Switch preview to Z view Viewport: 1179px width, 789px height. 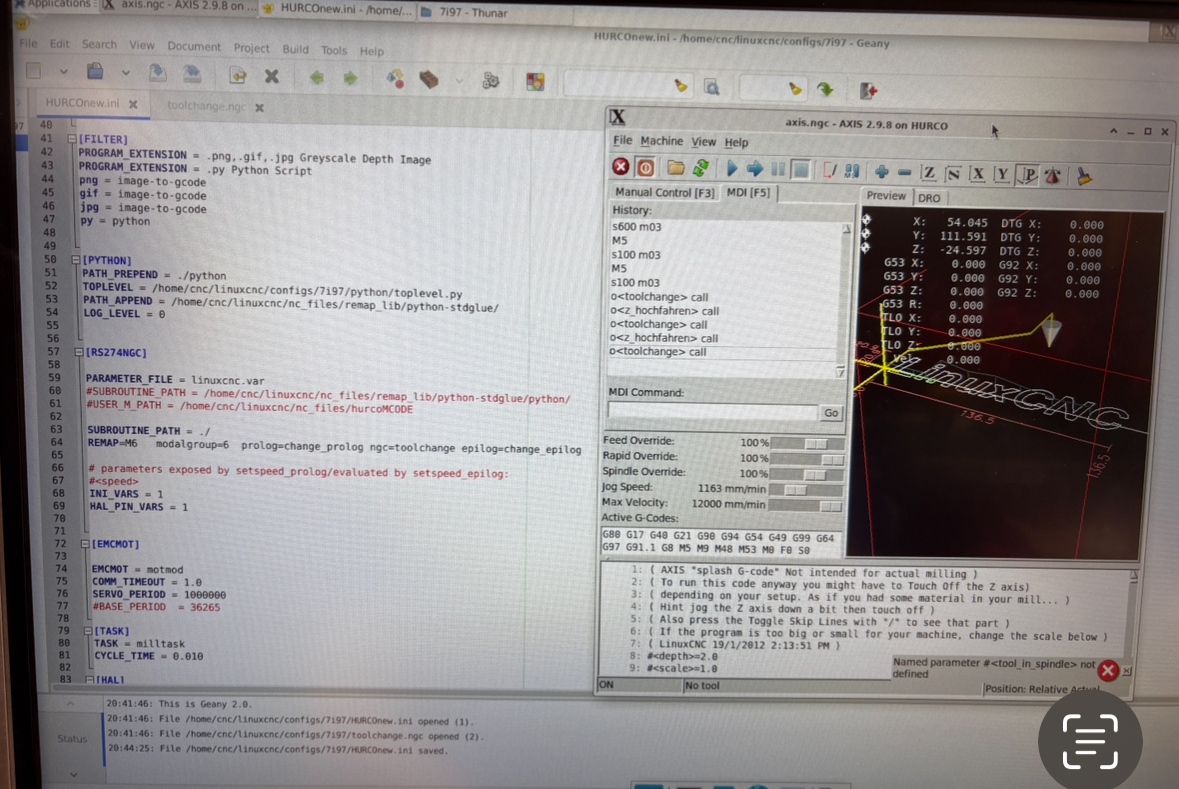tap(929, 174)
